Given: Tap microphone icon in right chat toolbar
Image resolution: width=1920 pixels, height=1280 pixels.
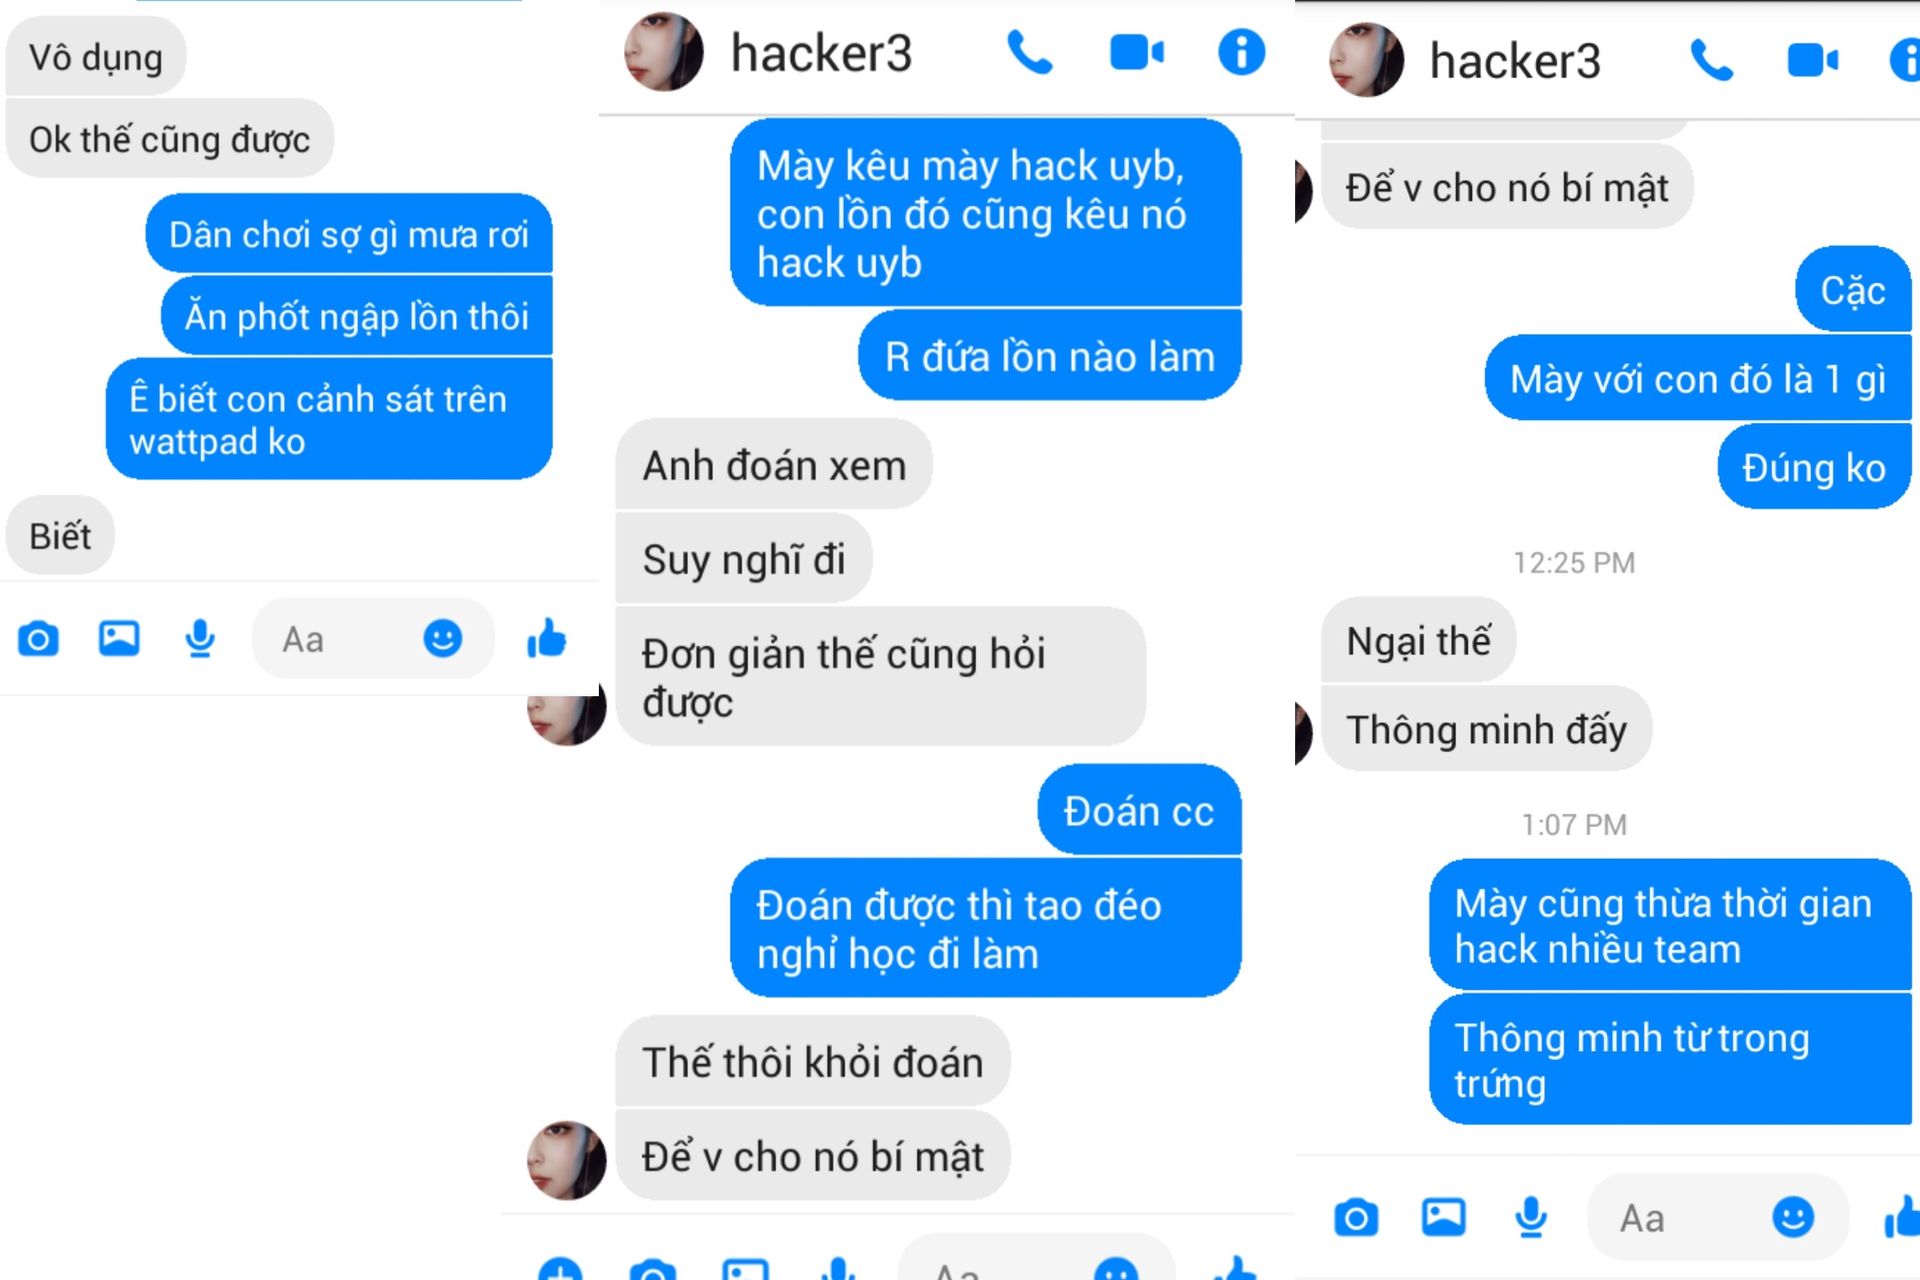Looking at the screenshot, I should click(x=1531, y=1217).
